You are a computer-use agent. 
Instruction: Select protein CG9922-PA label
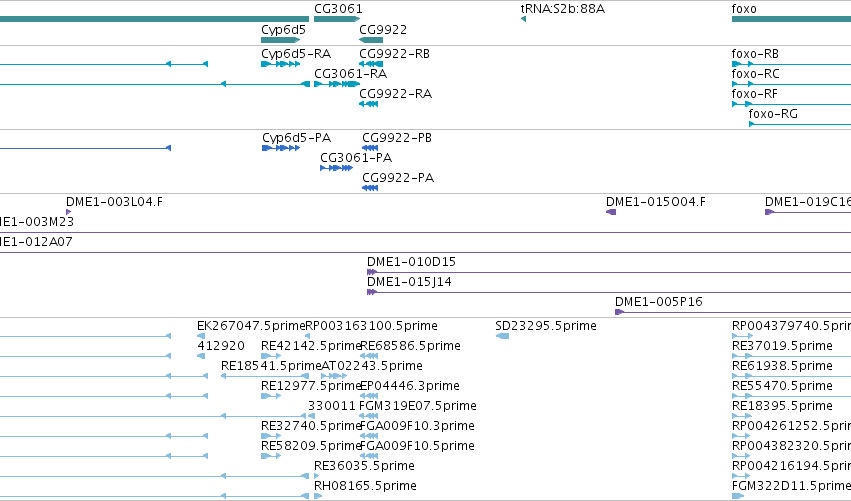[x=398, y=178]
